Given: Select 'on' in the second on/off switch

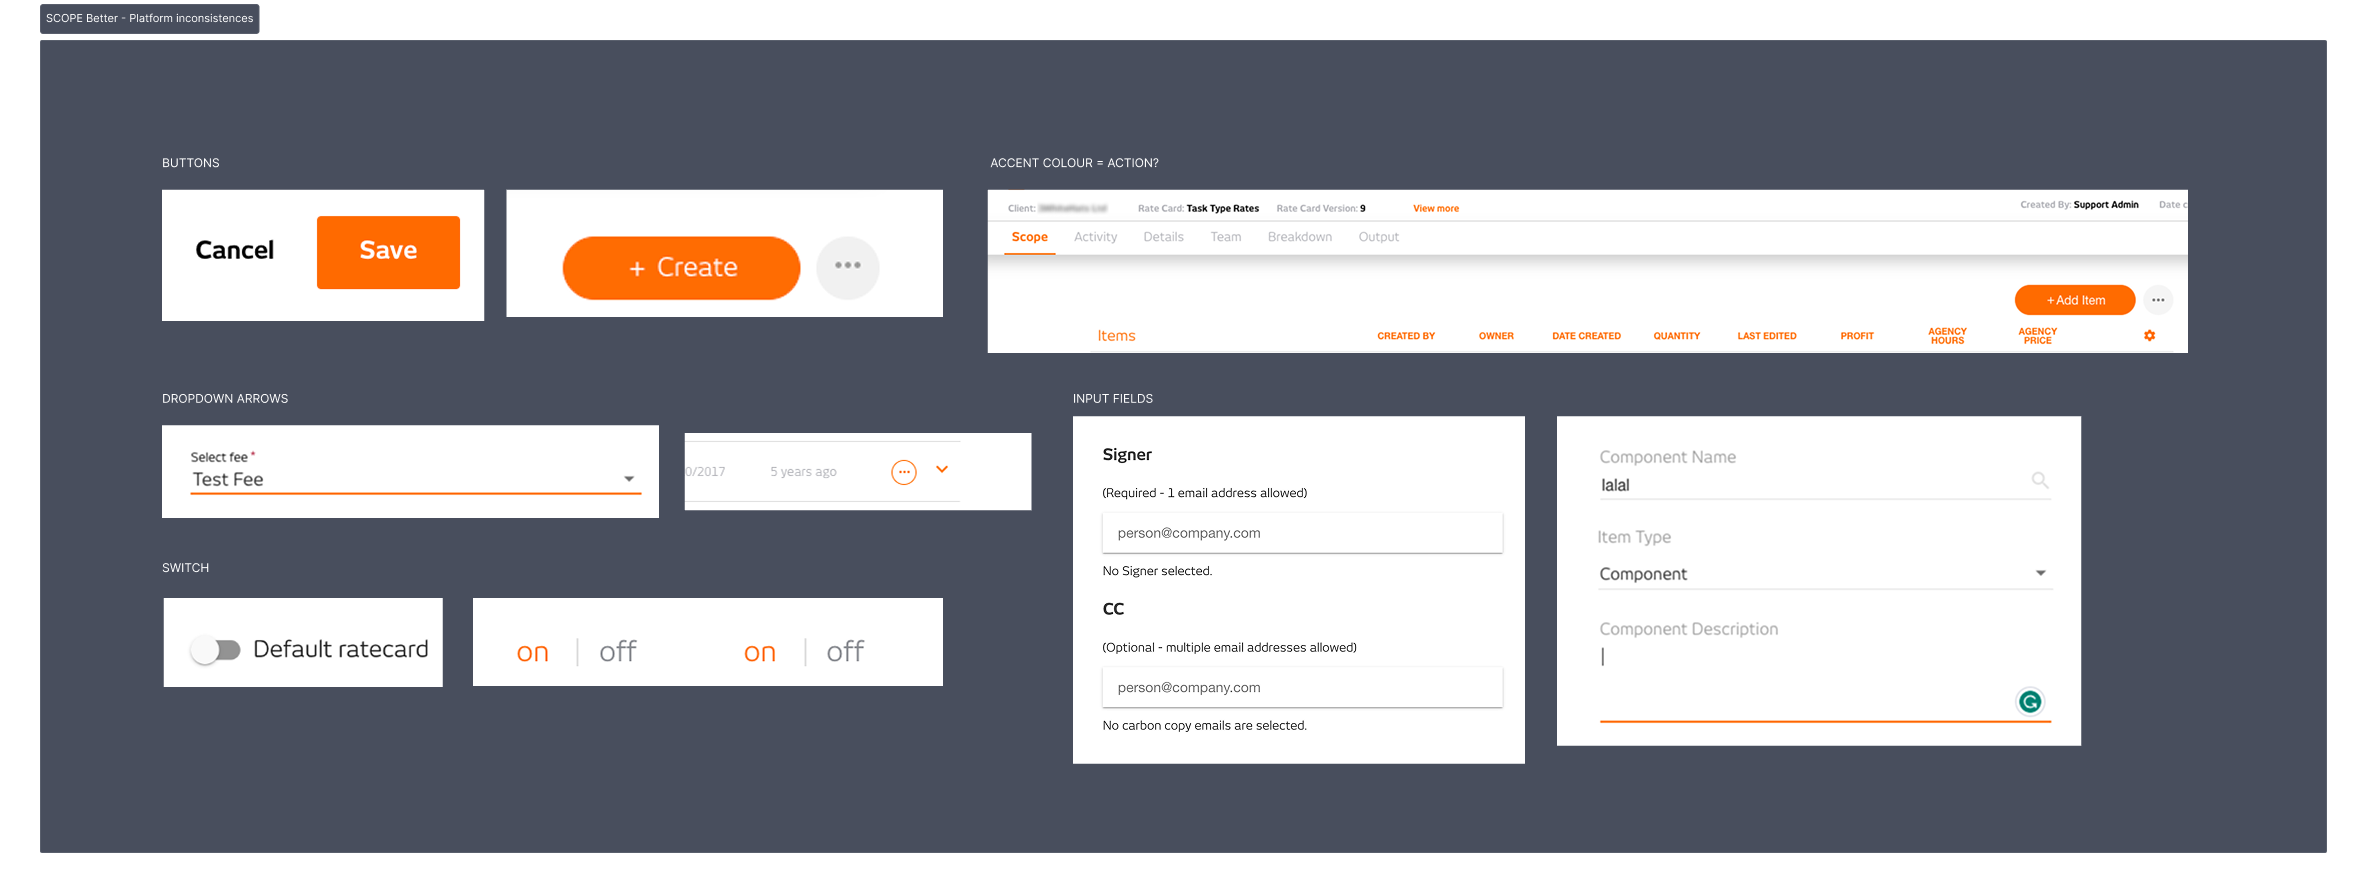Looking at the screenshot, I should tap(760, 653).
